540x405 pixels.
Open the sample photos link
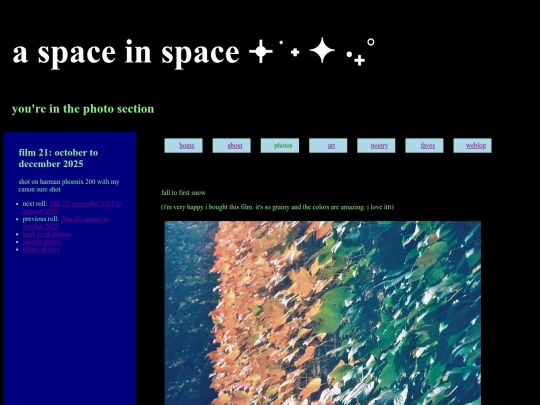(42, 242)
